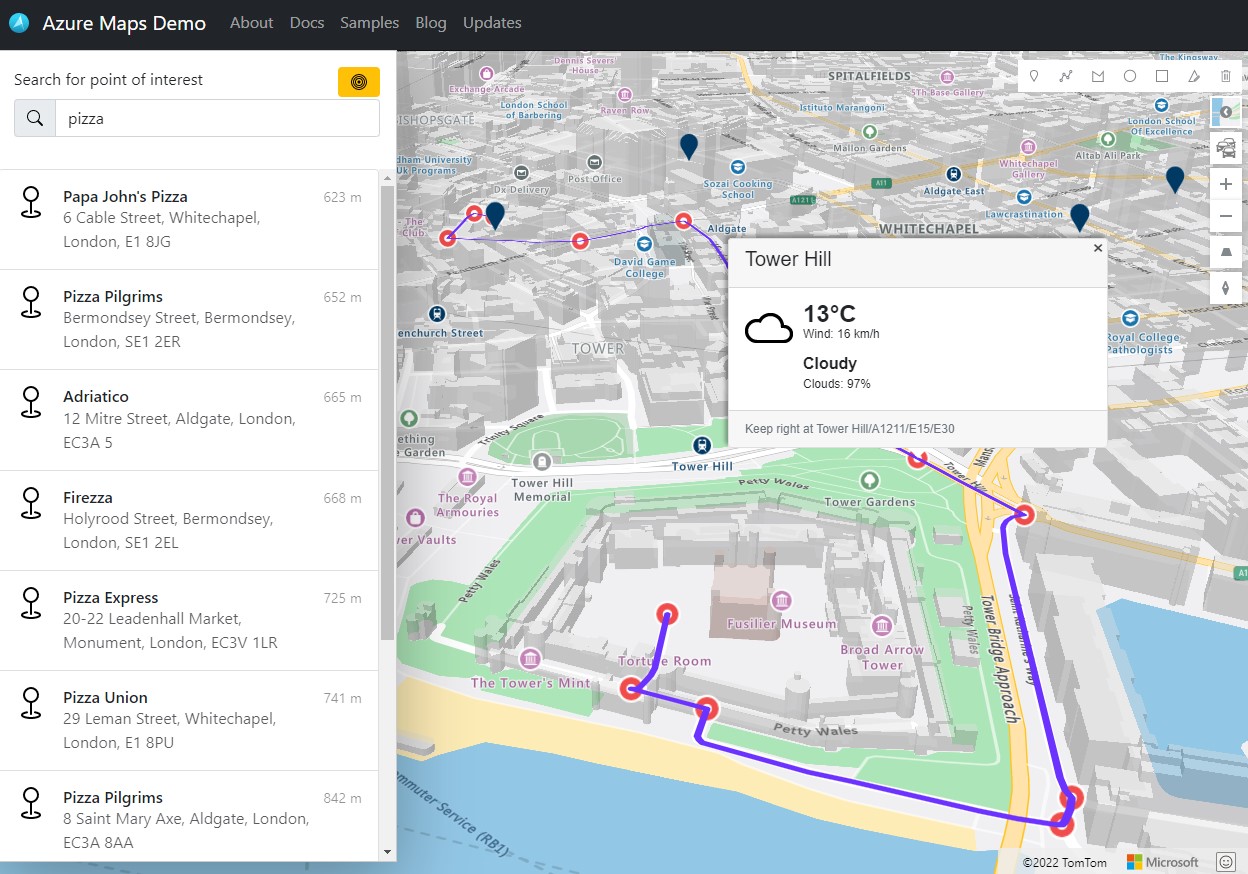Zoom out with the minus button
The width and height of the screenshot is (1248, 874).
pos(1226,216)
